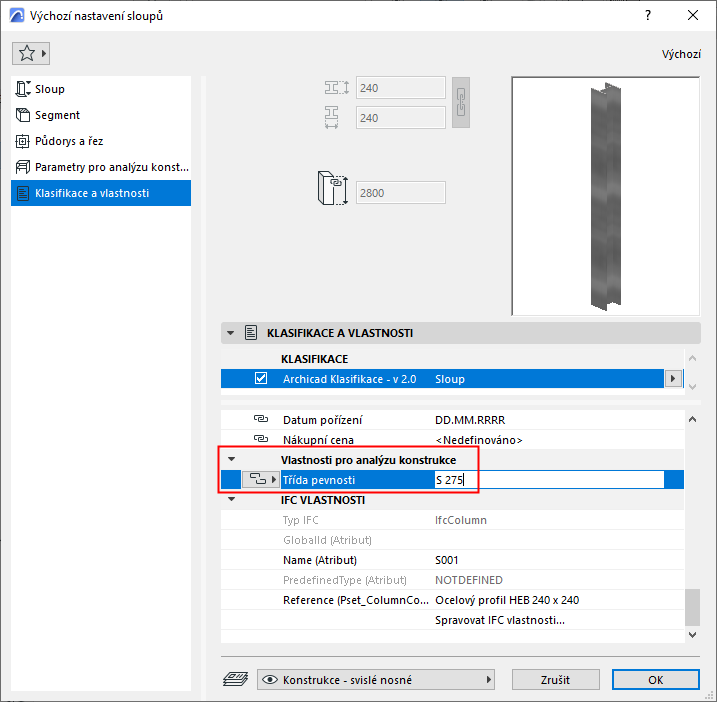
Task: Click the second 240 profile width field
Action: tap(401, 118)
